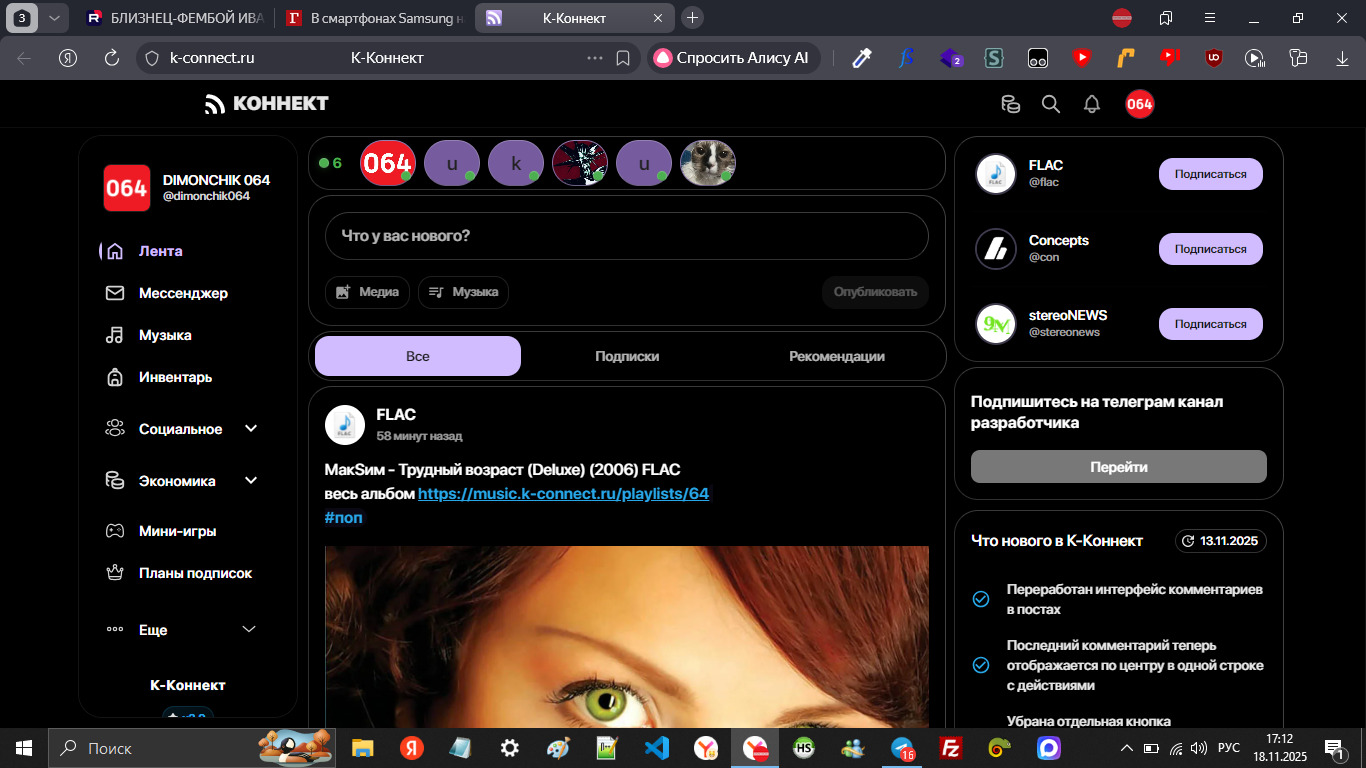Subscribe to stereoNEWS channel

pyautogui.click(x=1210, y=324)
